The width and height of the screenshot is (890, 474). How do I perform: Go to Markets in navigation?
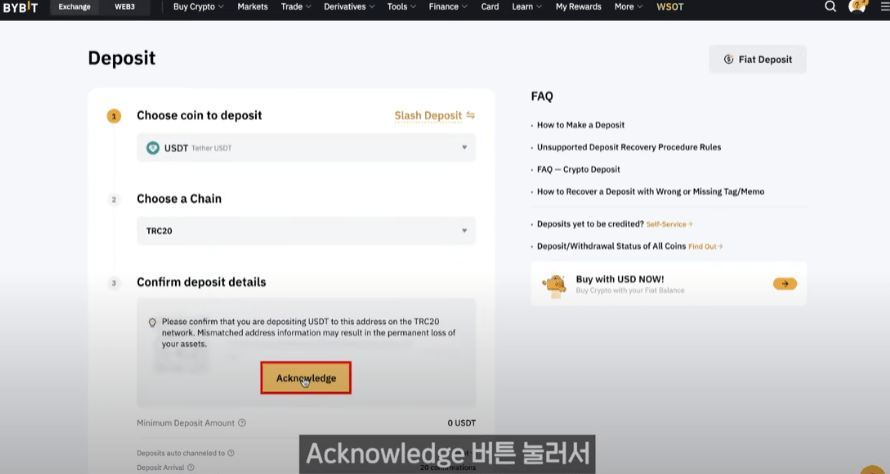[253, 7]
